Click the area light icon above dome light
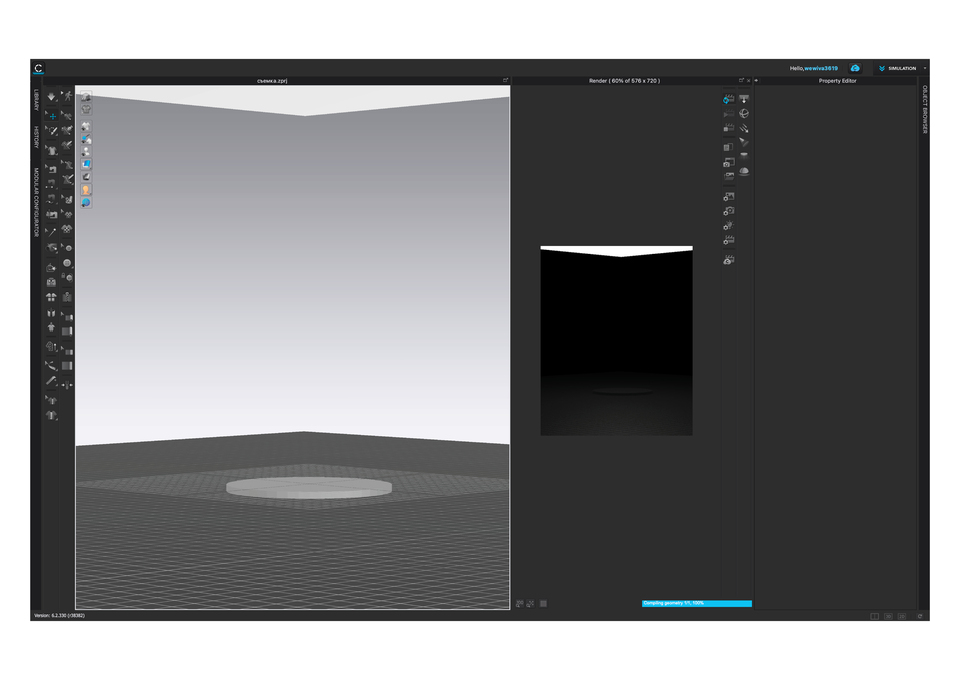 [x=744, y=155]
